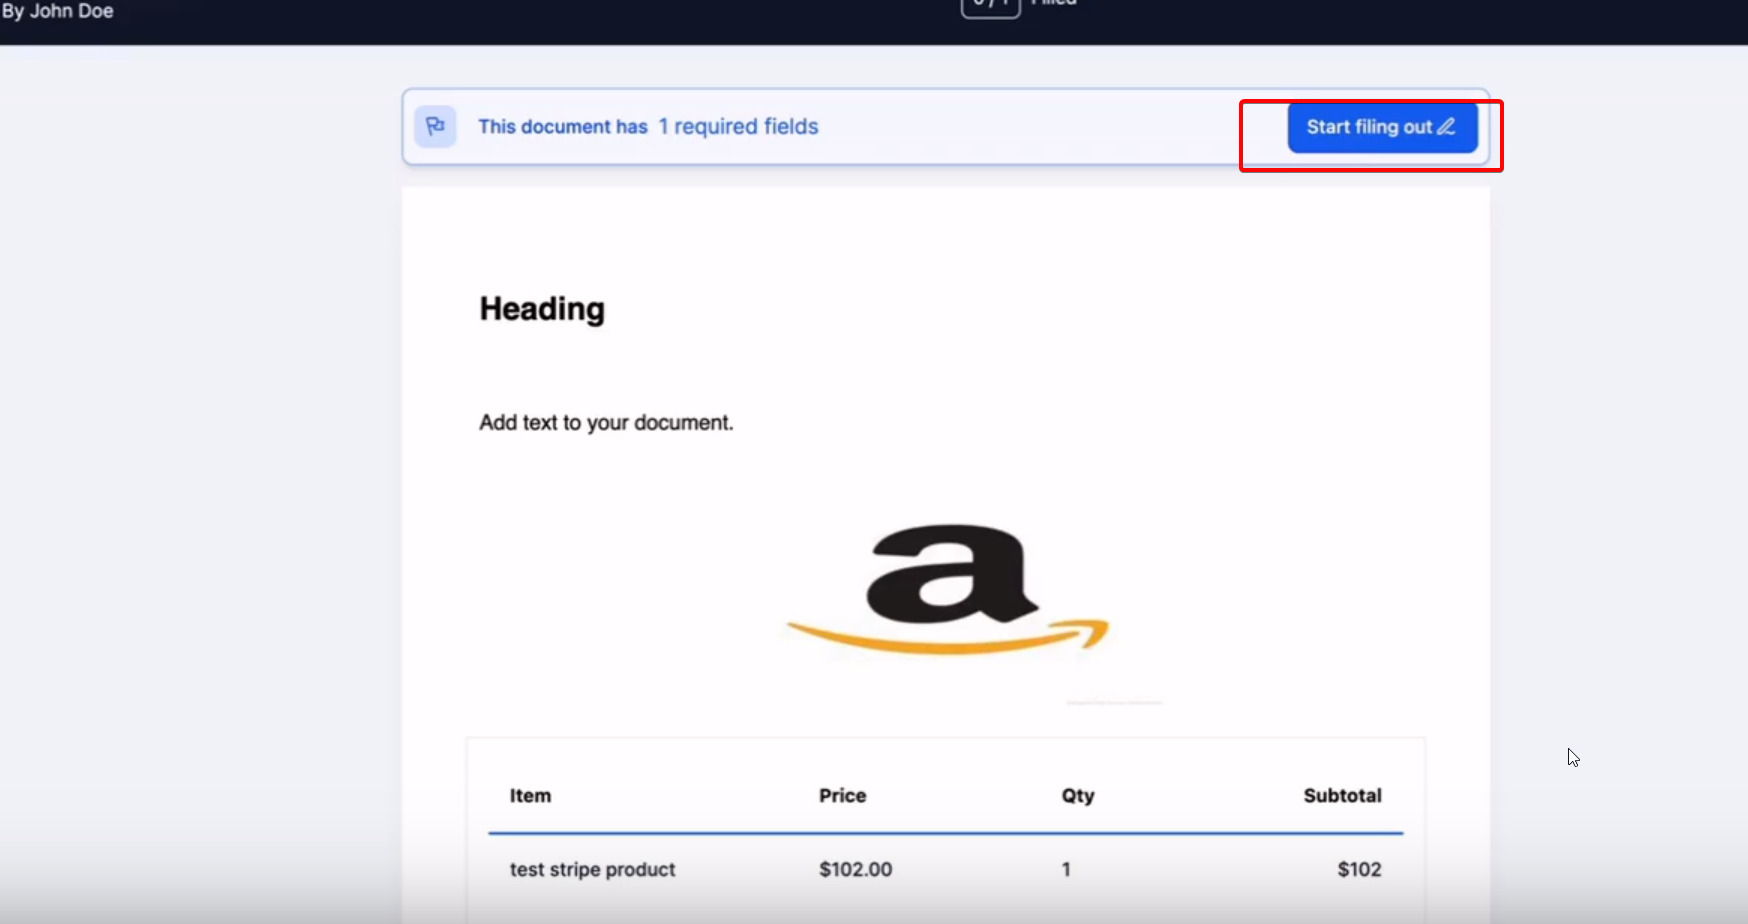This screenshot has height=924, width=1748.
Task: Click the 'Subtotal' column header
Action: point(1342,796)
